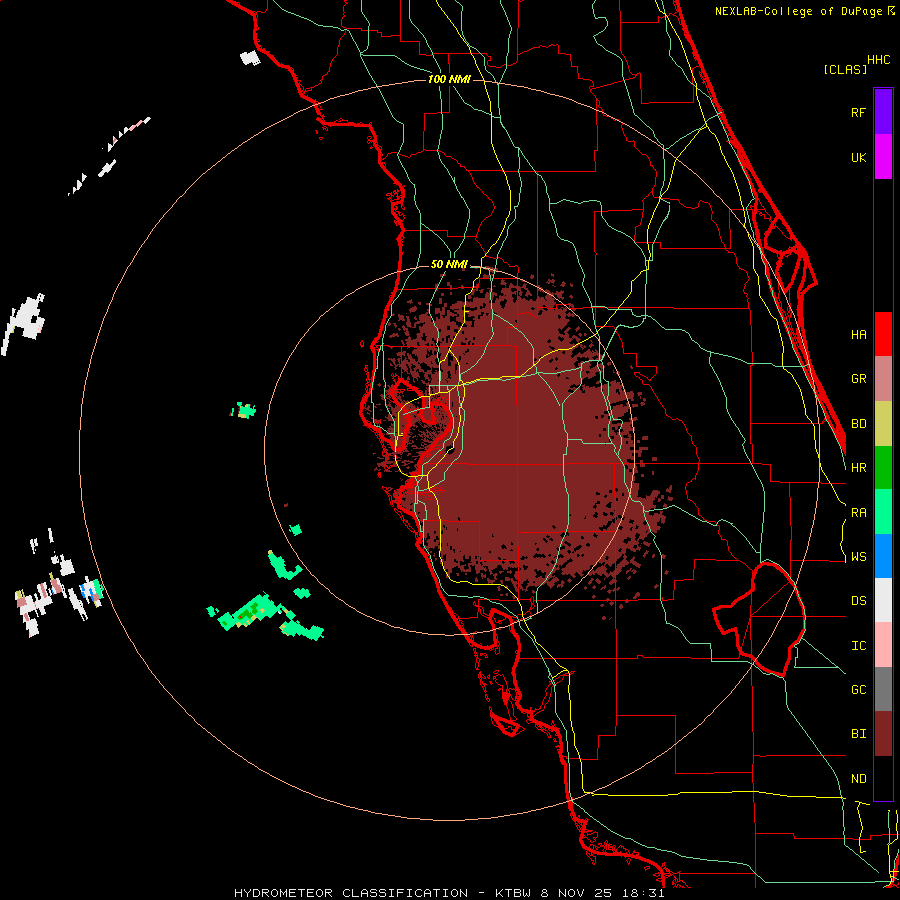Click the 'HR' legend label
The height and width of the screenshot is (900, 900).
[x=858, y=468]
